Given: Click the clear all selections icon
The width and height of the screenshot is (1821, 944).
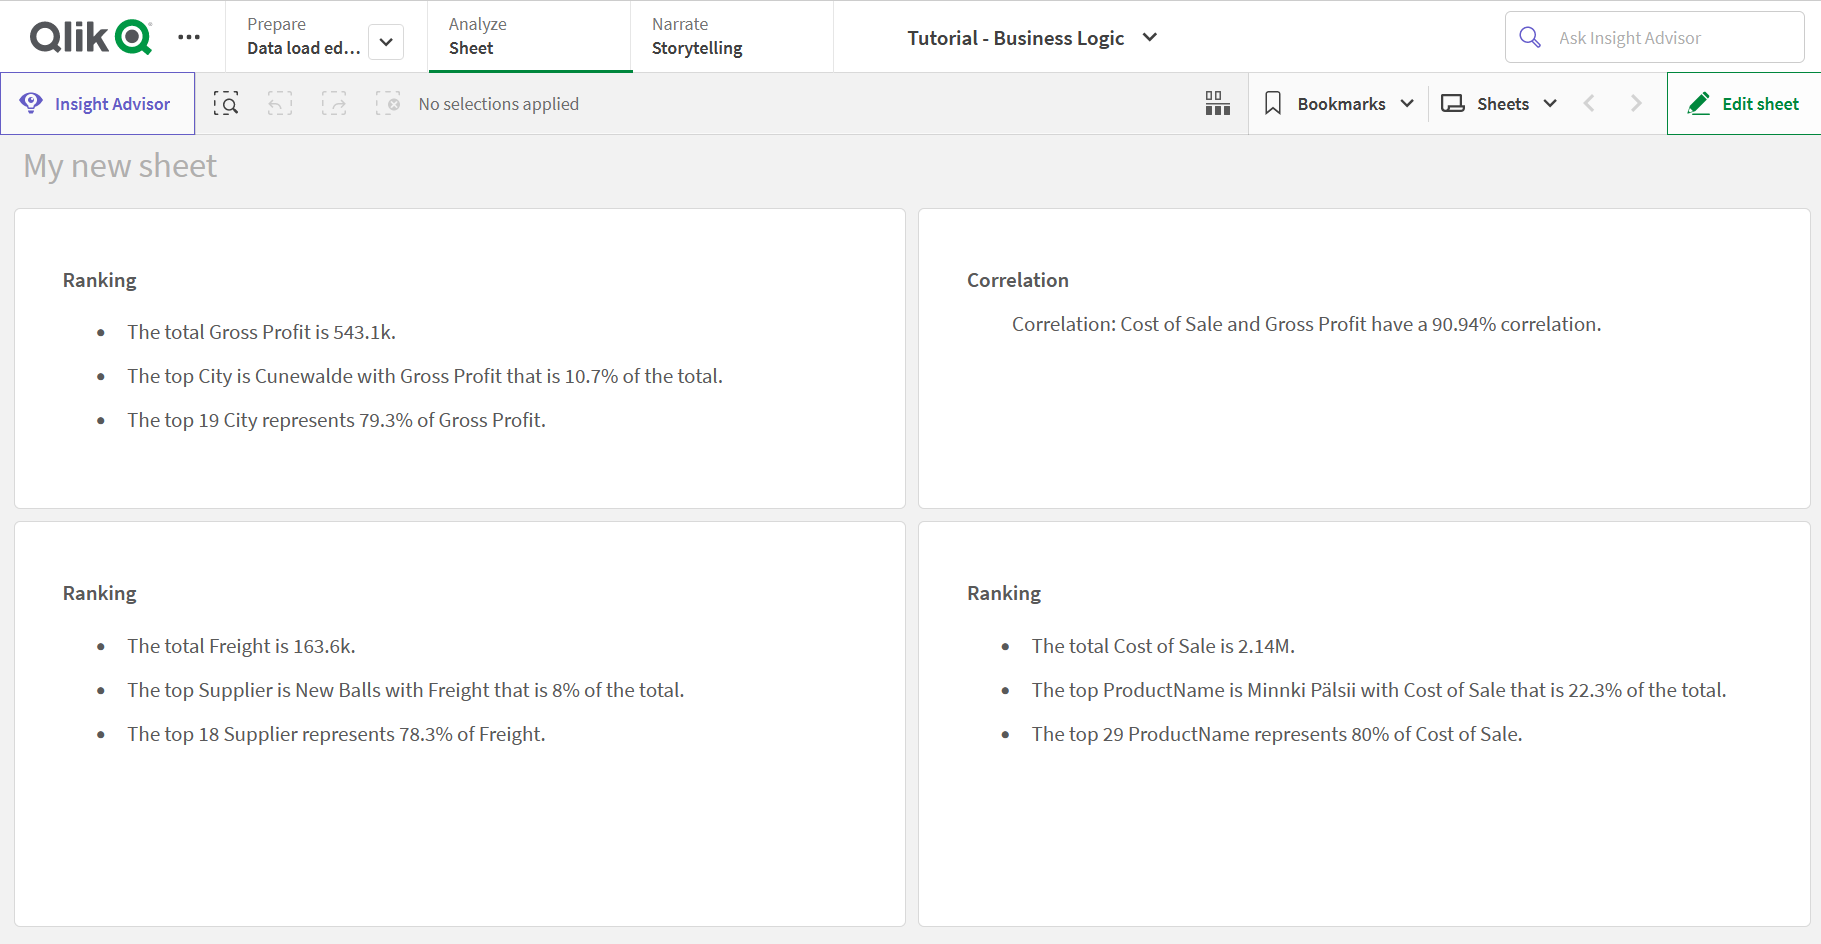Looking at the screenshot, I should coord(388,104).
